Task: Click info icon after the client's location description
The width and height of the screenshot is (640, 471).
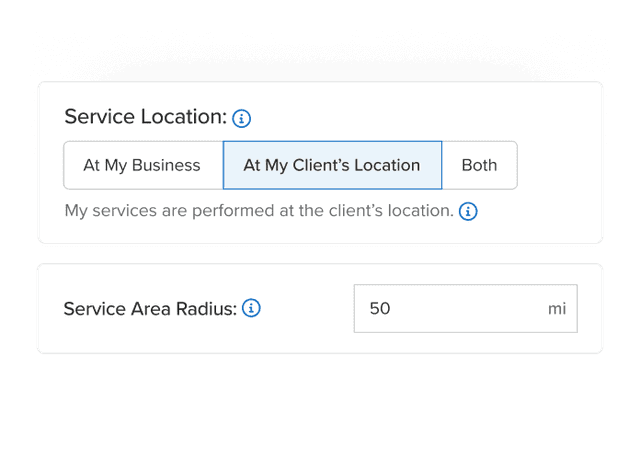Action: pyautogui.click(x=468, y=211)
